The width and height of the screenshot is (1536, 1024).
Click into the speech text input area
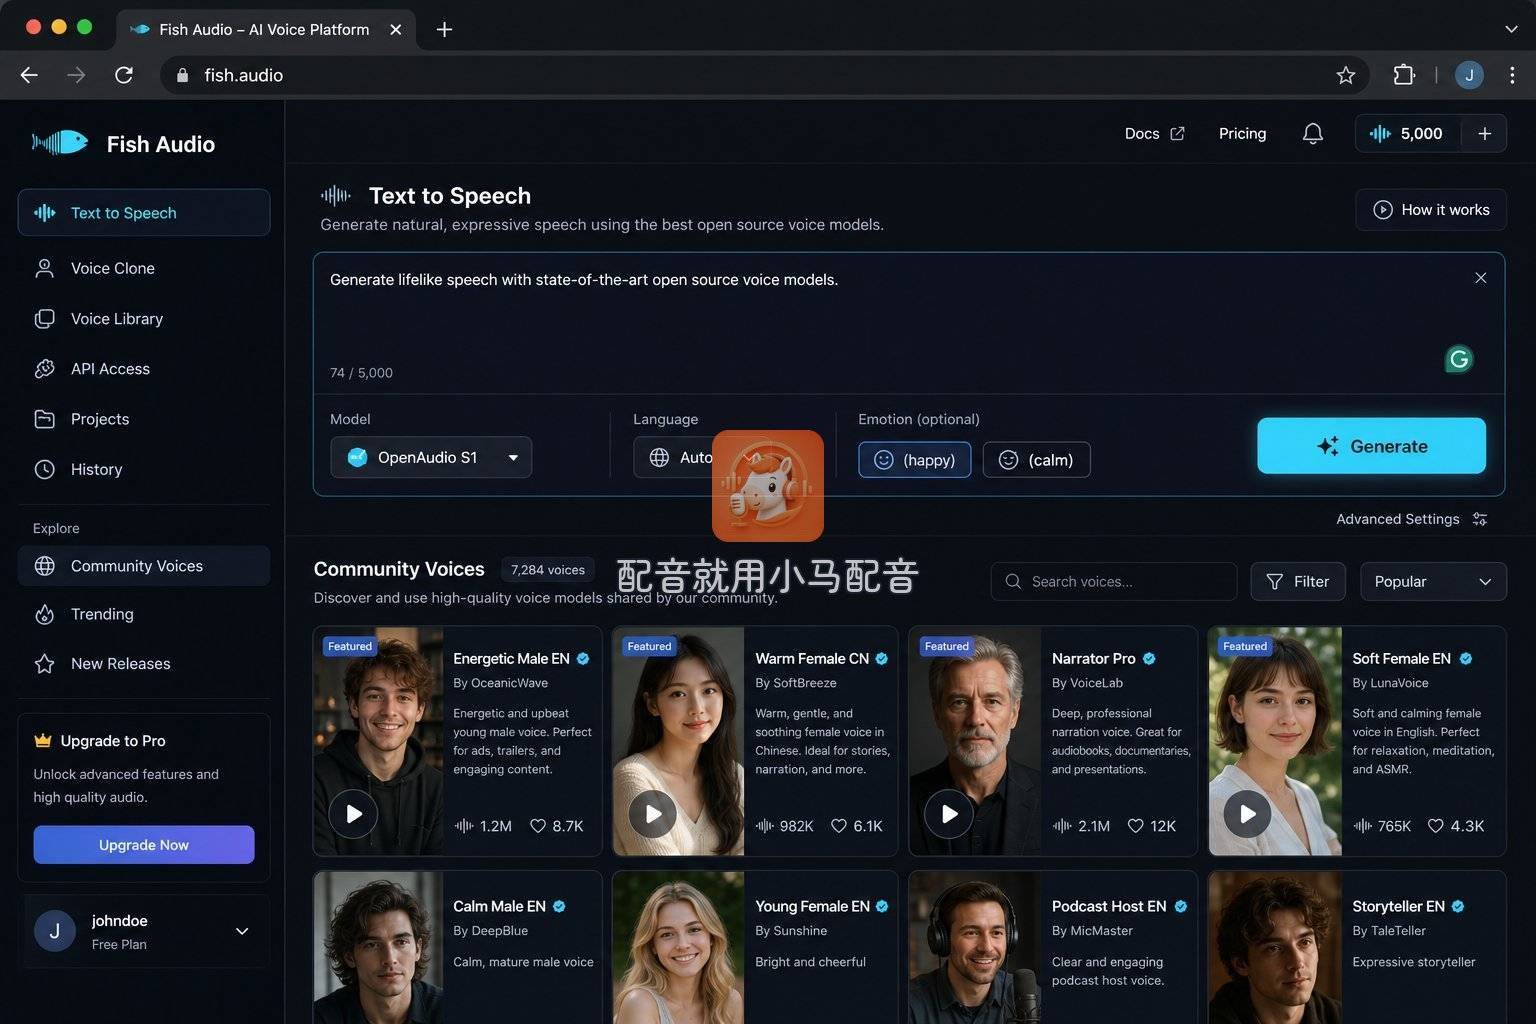[x=909, y=323]
